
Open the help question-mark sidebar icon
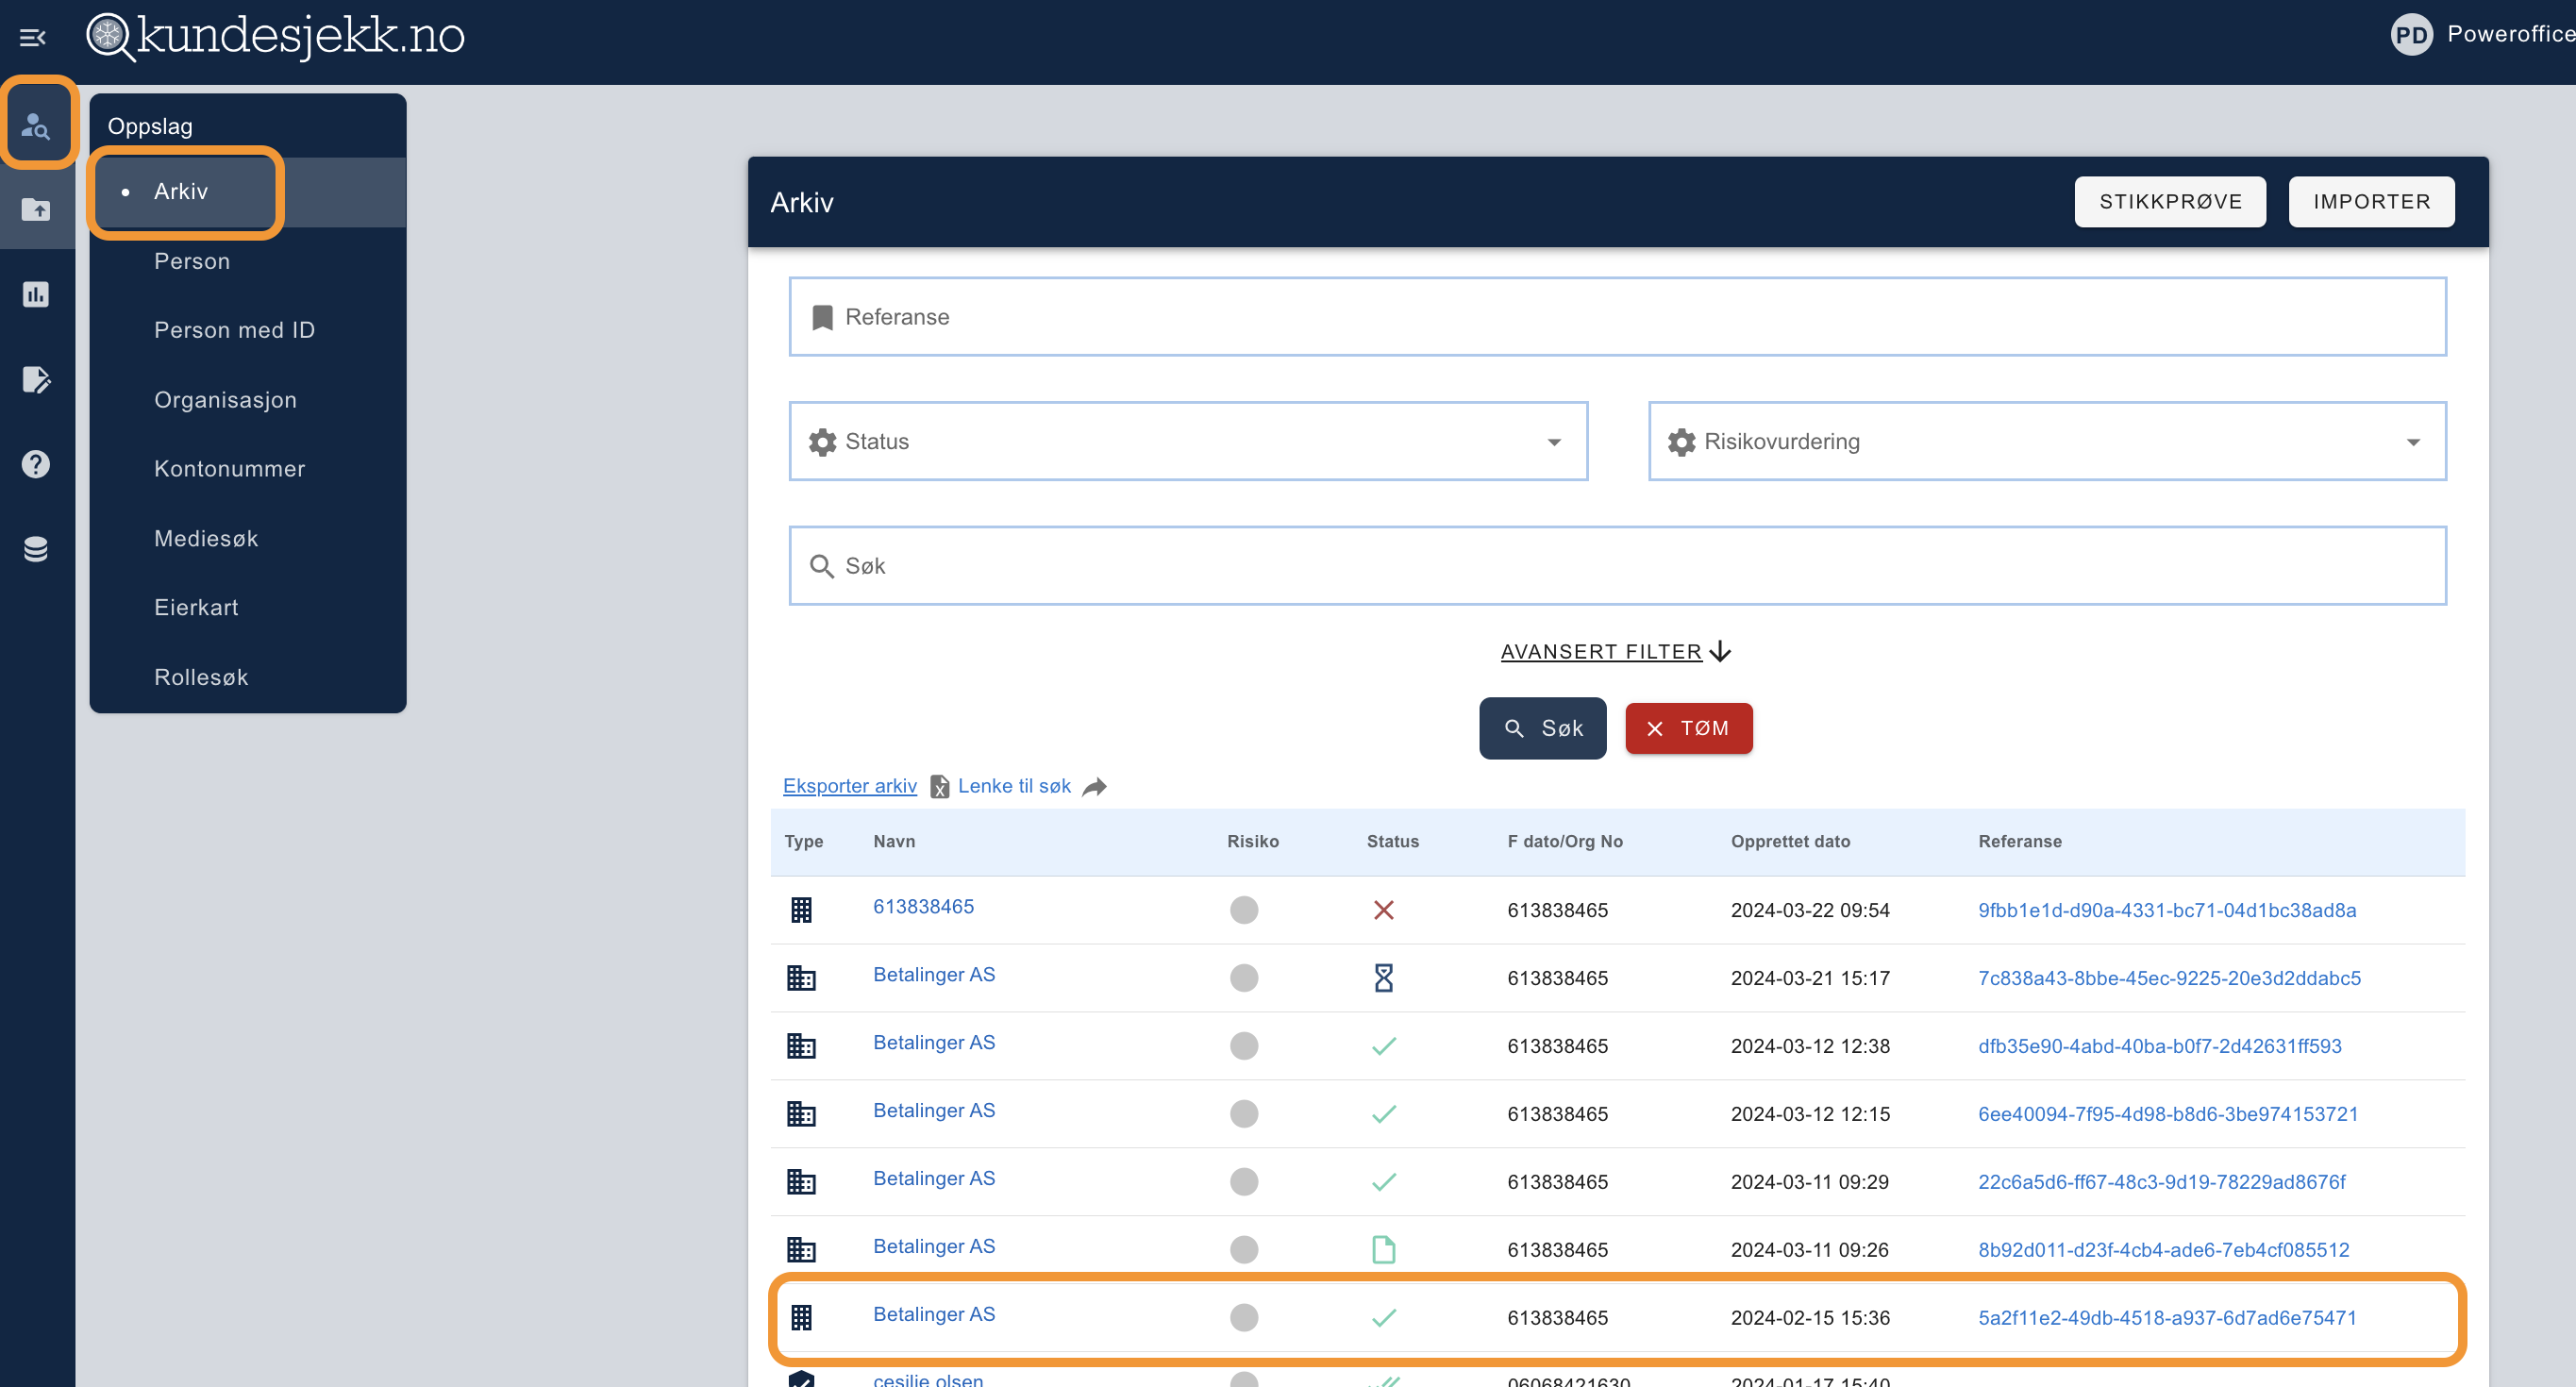37,464
